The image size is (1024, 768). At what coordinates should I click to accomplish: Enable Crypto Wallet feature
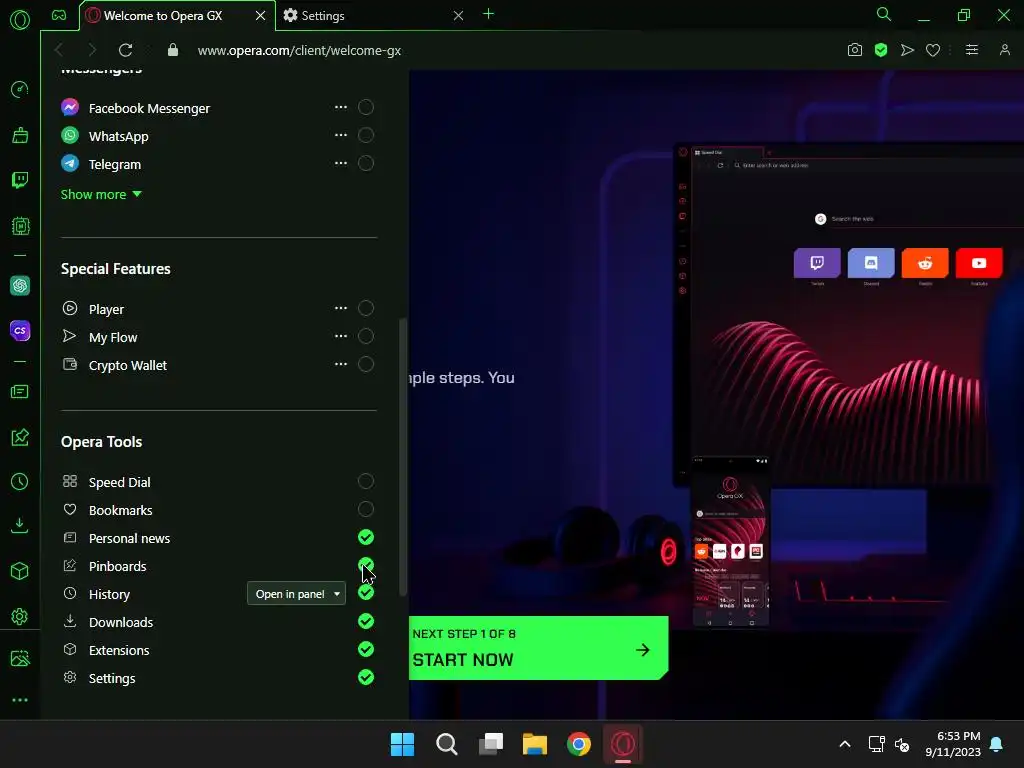(366, 364)
